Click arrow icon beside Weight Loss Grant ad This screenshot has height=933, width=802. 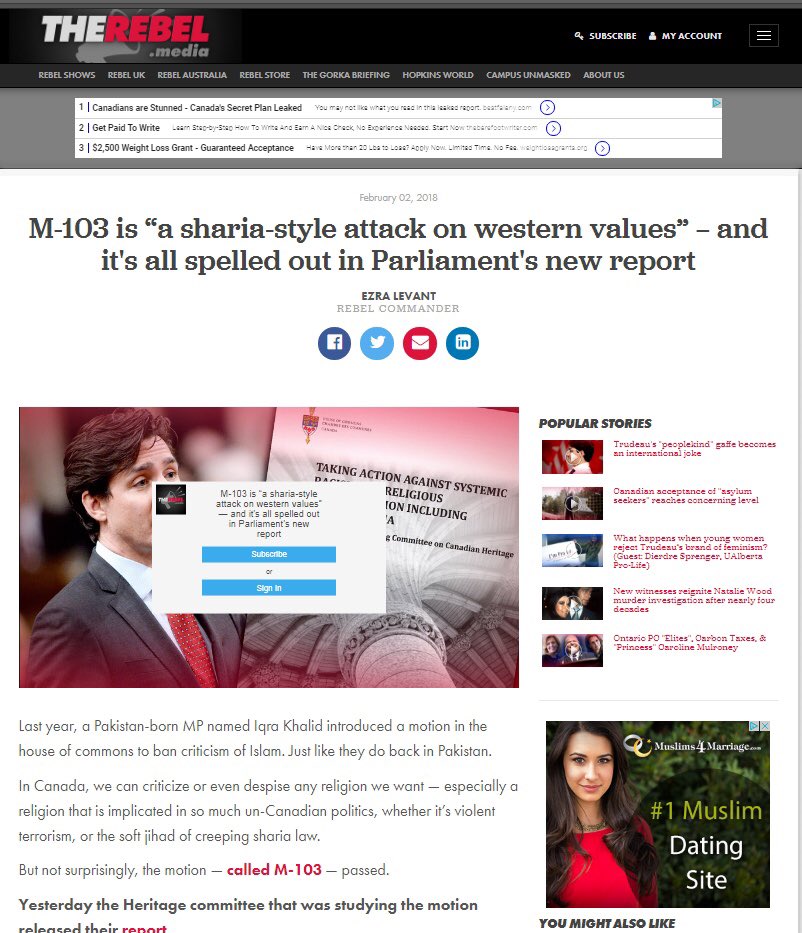(602, 148)
